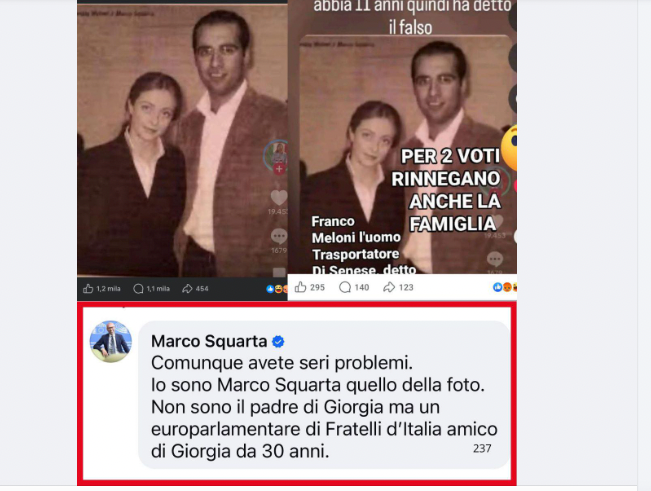The width and height of the screenshot is (651, 491).
Task: Tap the TikTok comment bubble showing 1679
Action: coord(279,236)
